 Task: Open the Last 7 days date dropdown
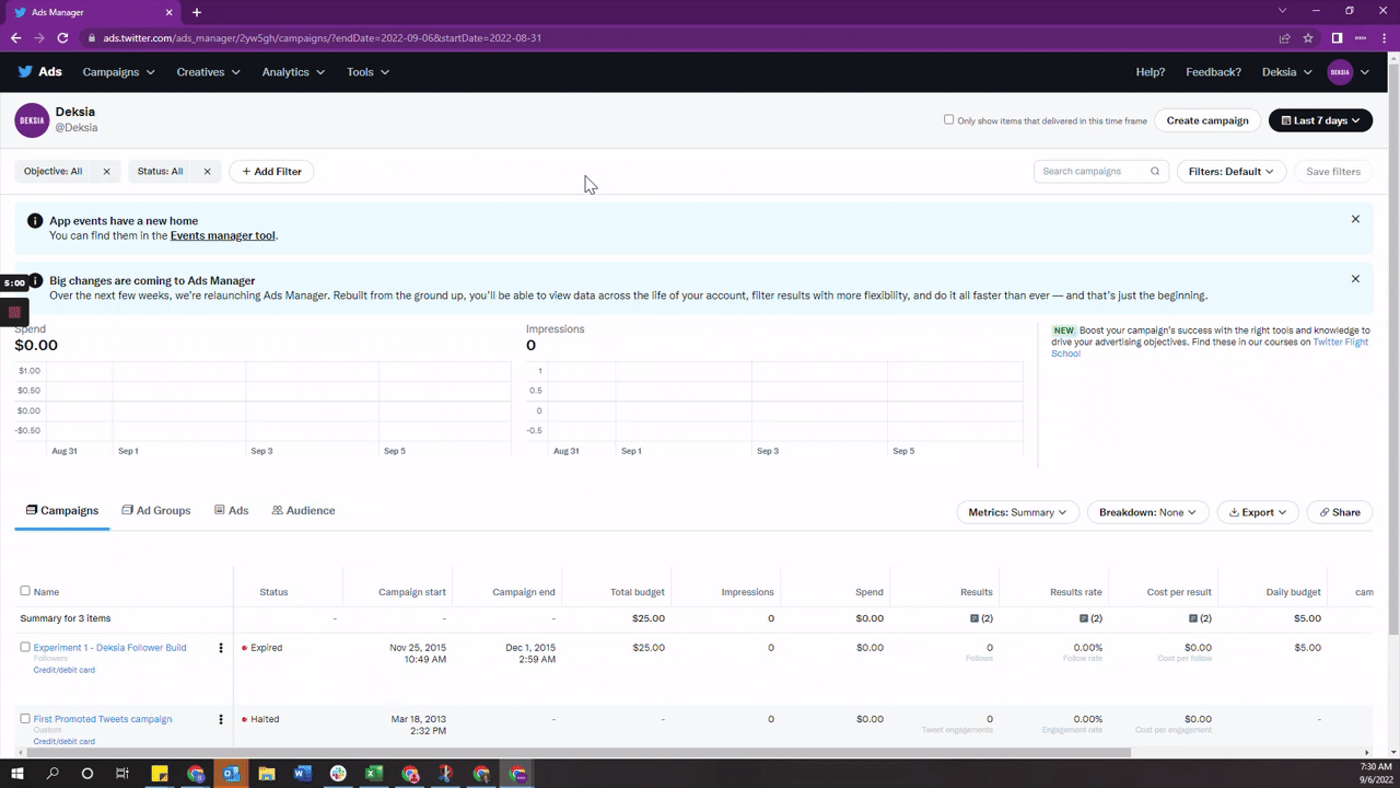(1320, 121)
